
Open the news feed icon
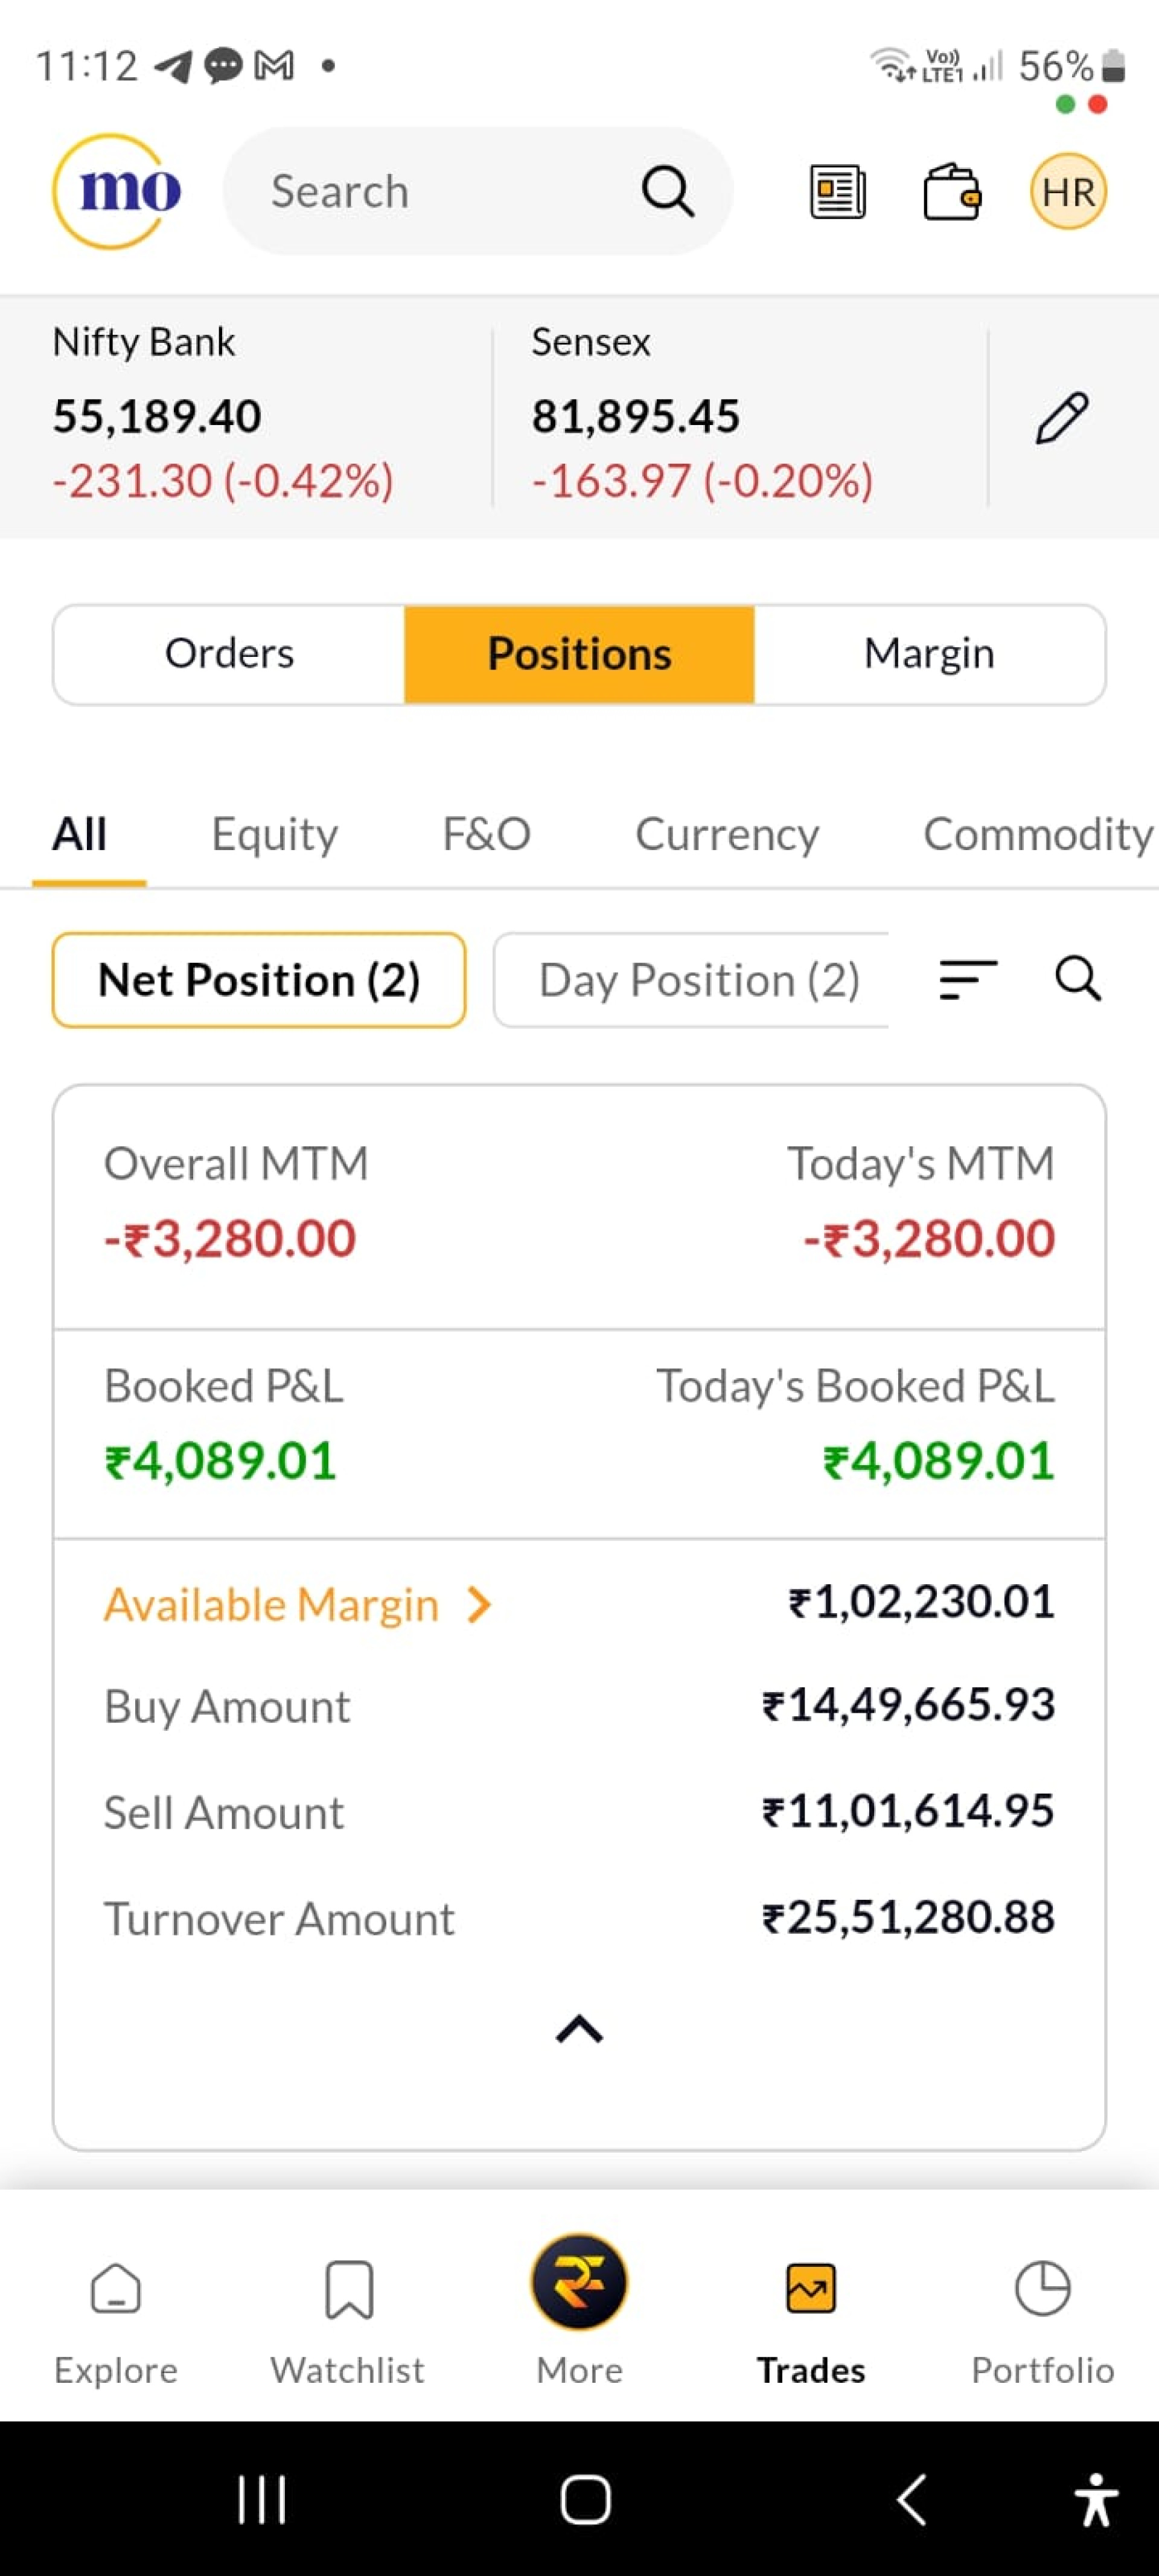[837, 191]
